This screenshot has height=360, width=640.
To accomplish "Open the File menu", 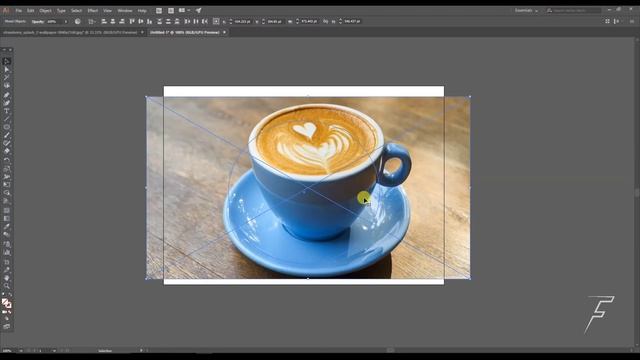I will (19, 10).
